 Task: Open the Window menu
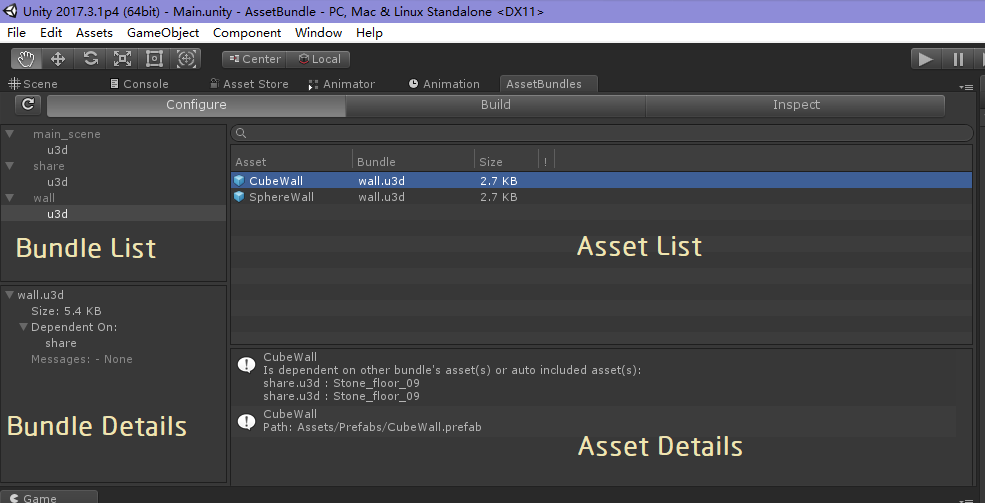(318, 33)
